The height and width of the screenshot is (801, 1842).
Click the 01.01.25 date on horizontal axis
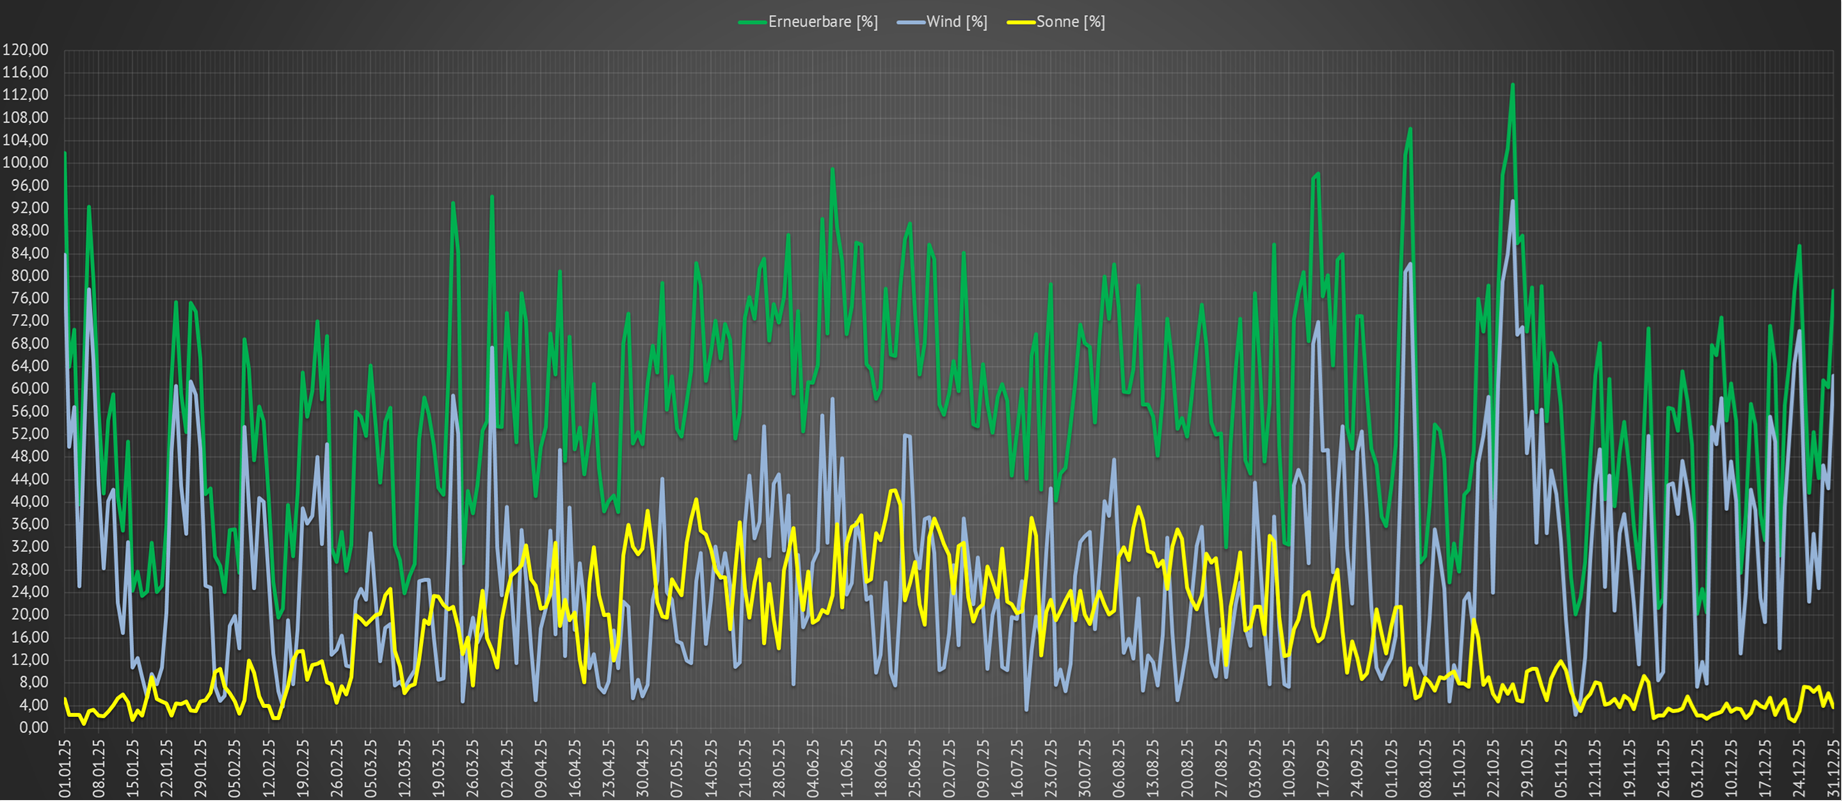click(x=65, y=768)
